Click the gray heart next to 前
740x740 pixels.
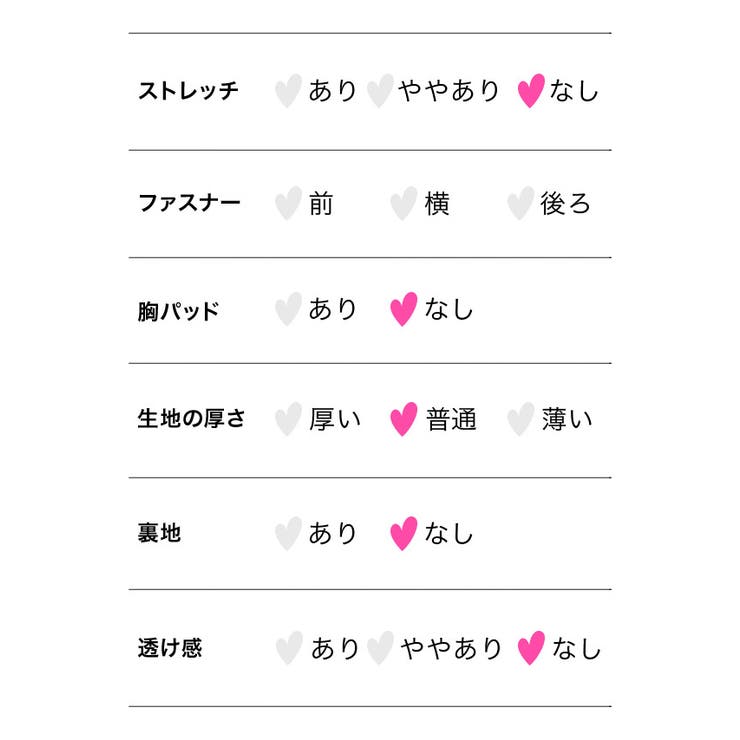click(288, 204)
